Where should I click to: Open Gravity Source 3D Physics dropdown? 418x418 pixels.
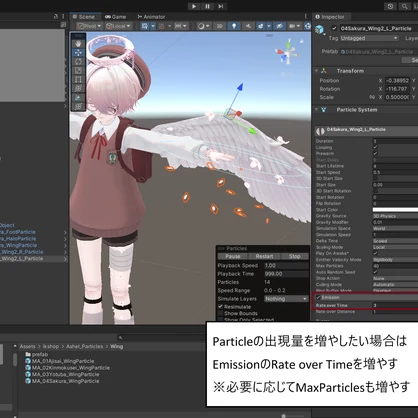click(395, 216)
